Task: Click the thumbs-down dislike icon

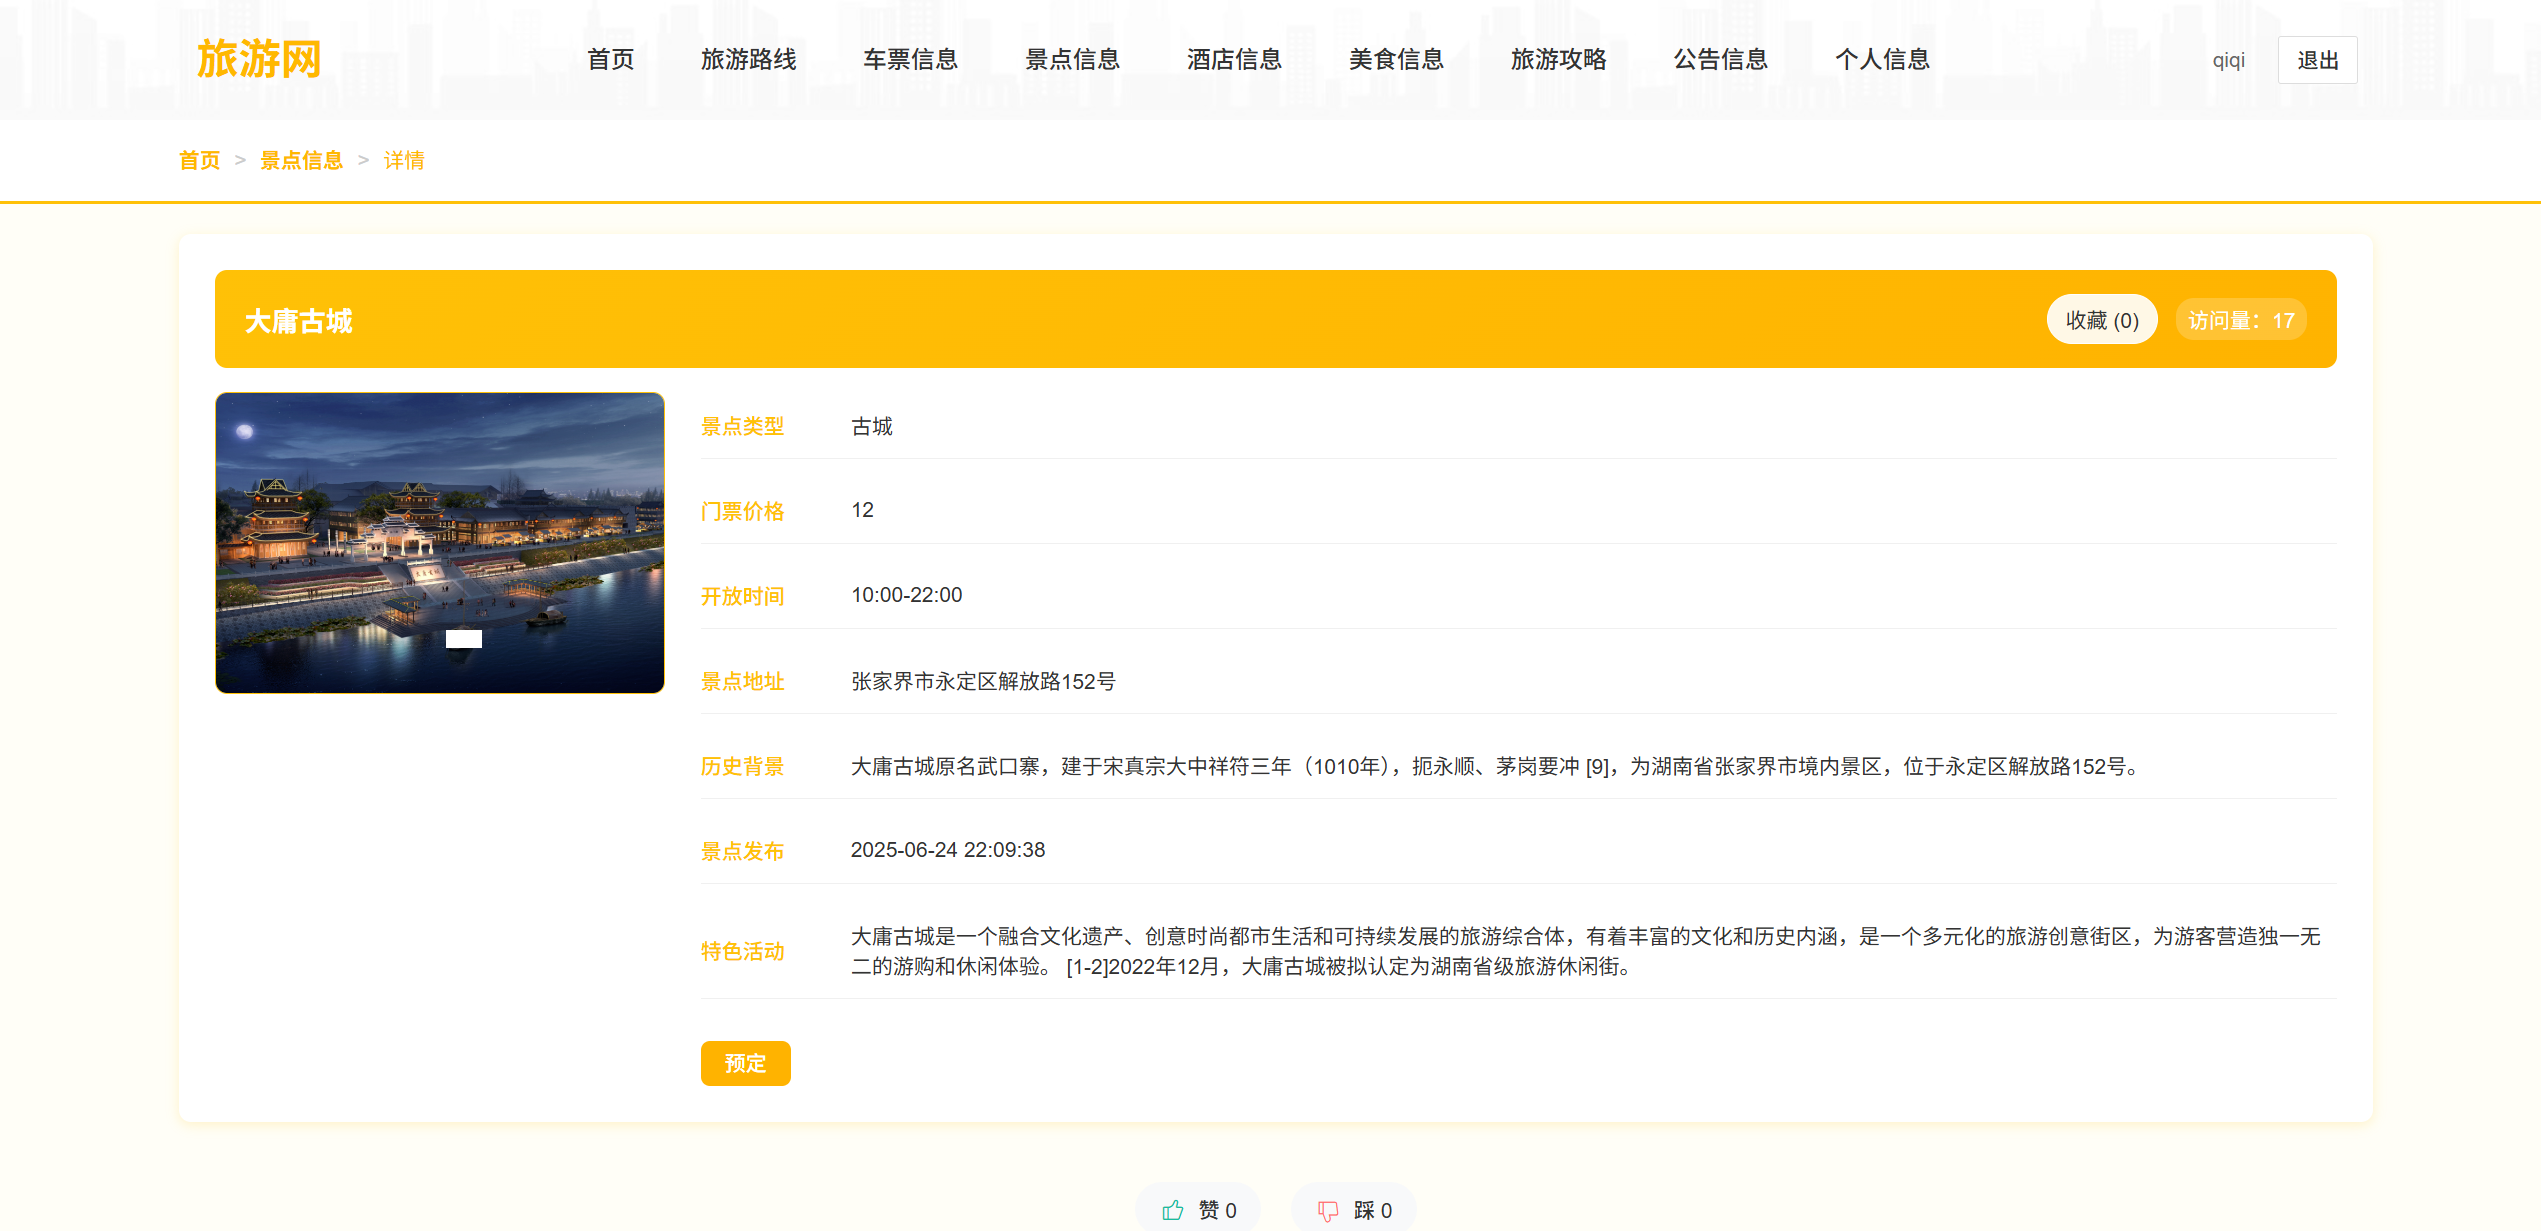Action: [1327, 1210]
